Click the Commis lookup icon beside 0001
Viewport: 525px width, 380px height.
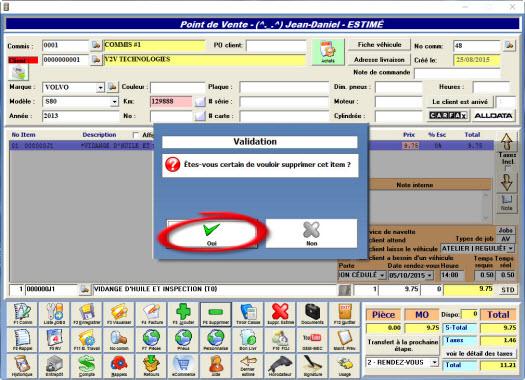pyautogui.click(x=96, y=45)
